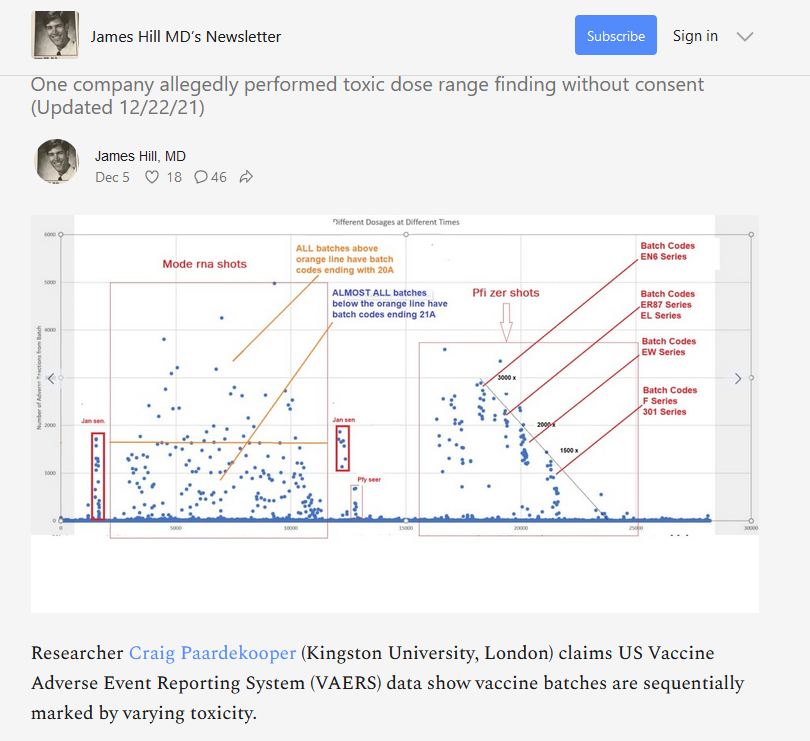810x741 pixels.
Task: Click the comment count 46
Action: (219, 177)
